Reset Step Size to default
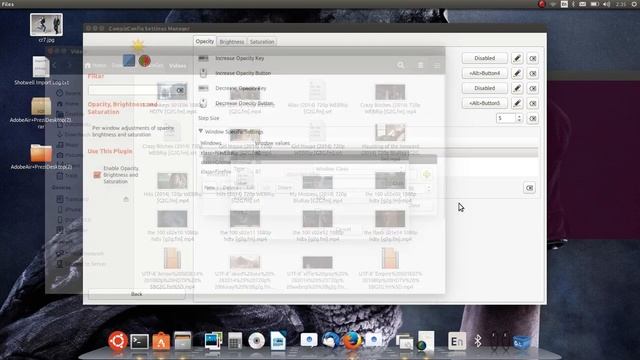The width and height of the screenshot is (640, 360). pos(532,118)
